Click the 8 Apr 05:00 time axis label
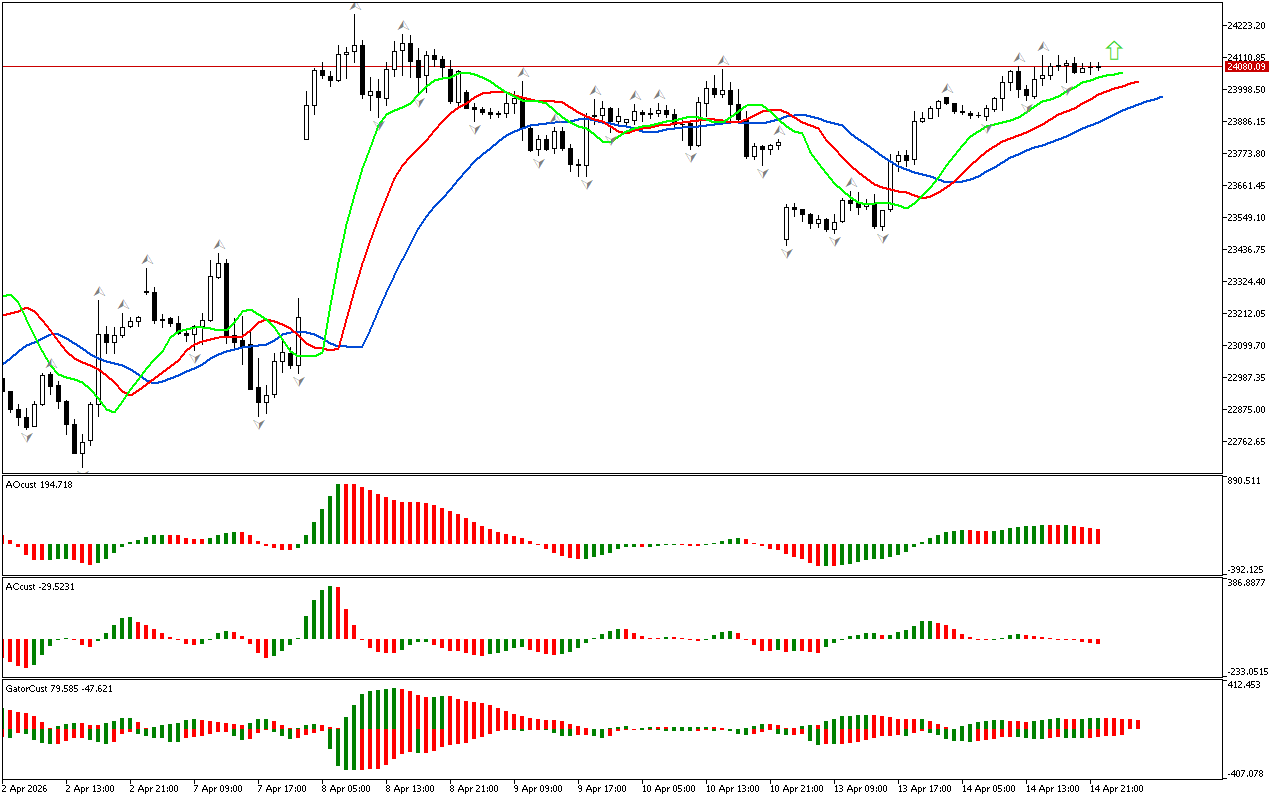The image size is (1280, 800). tap(346, 789)
